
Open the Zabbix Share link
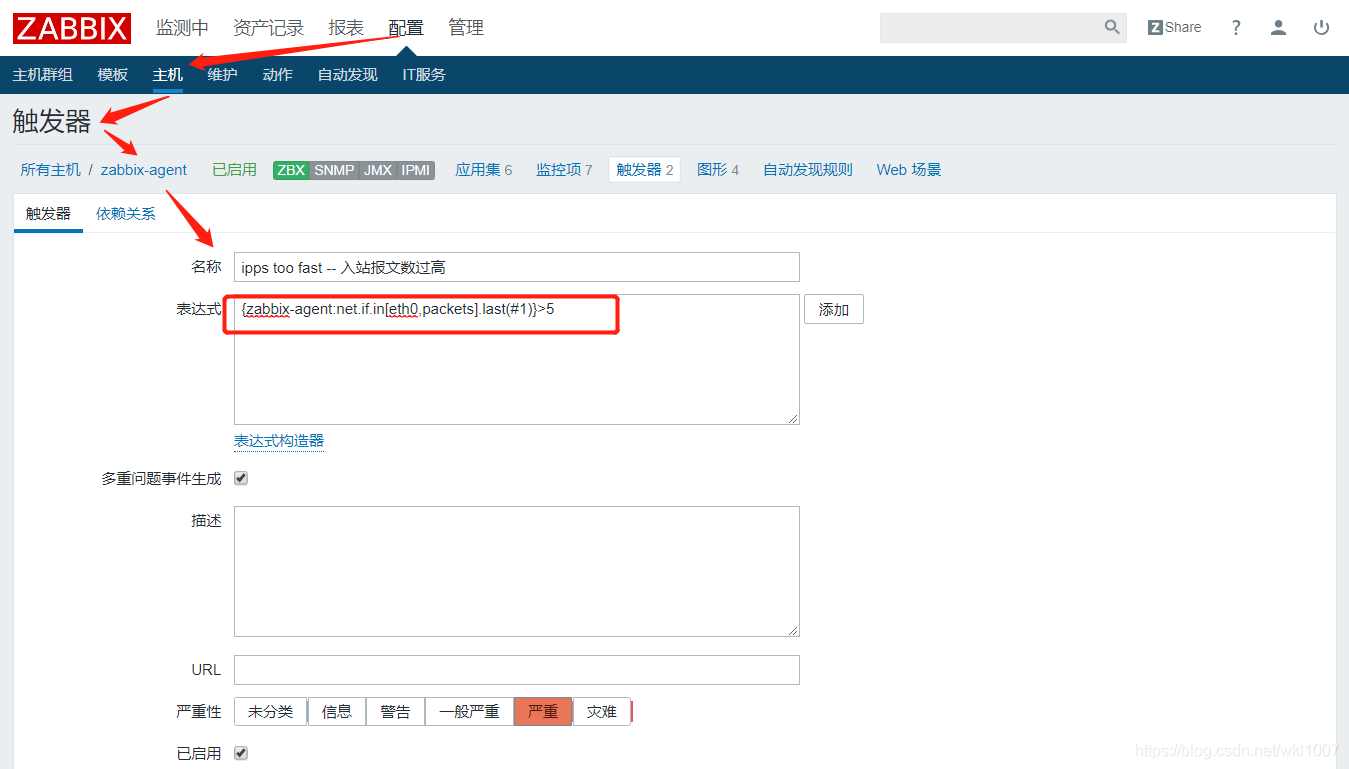[1174, 27]
